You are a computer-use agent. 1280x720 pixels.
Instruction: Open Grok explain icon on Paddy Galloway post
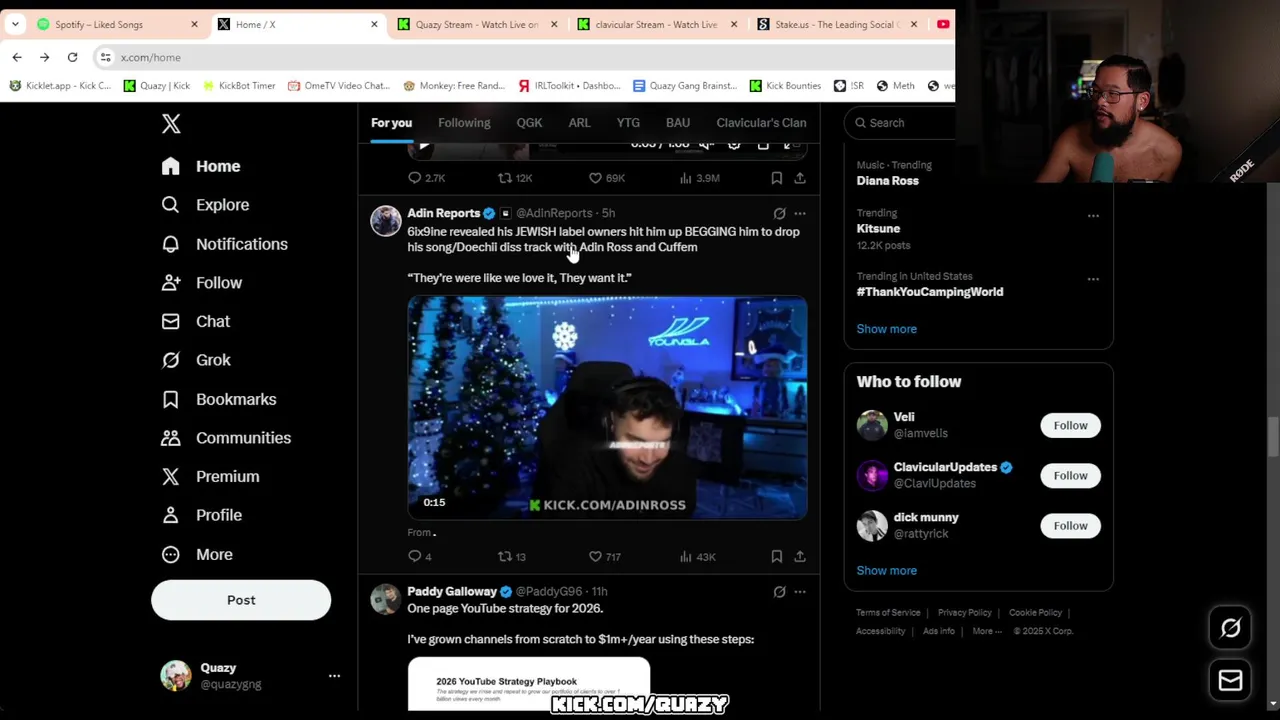[x=779, y=592]
